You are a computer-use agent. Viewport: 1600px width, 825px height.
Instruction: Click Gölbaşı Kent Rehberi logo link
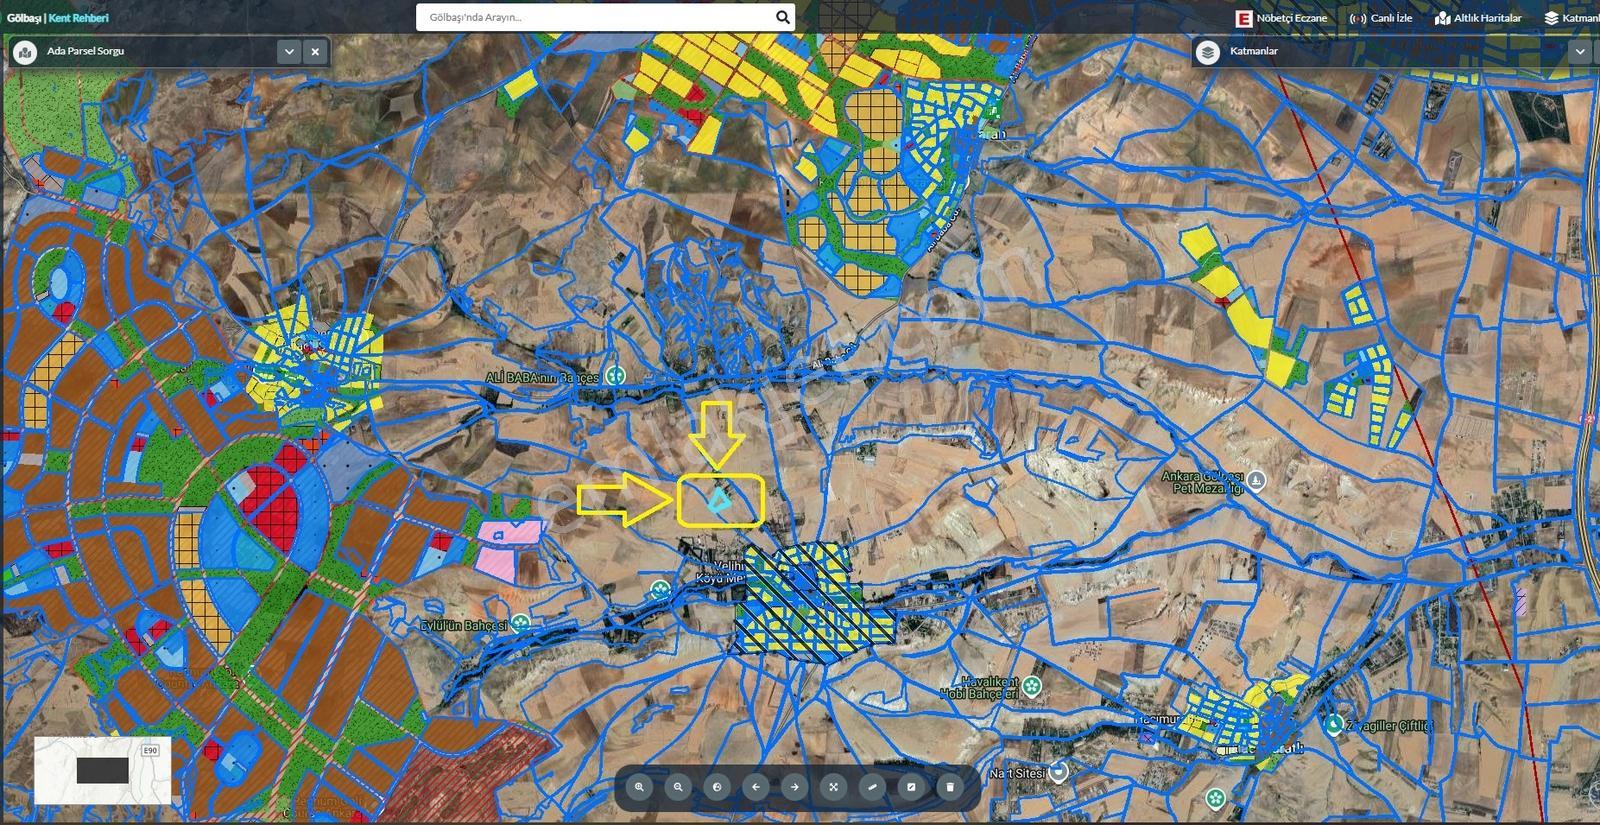58,18
